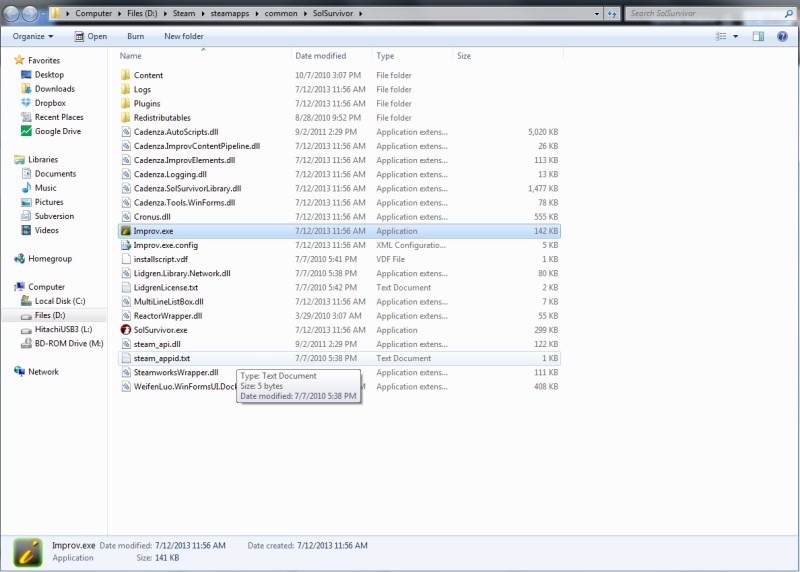
Task: Click the Libraries heading in sidebar
Action: (x=36, y=160)
